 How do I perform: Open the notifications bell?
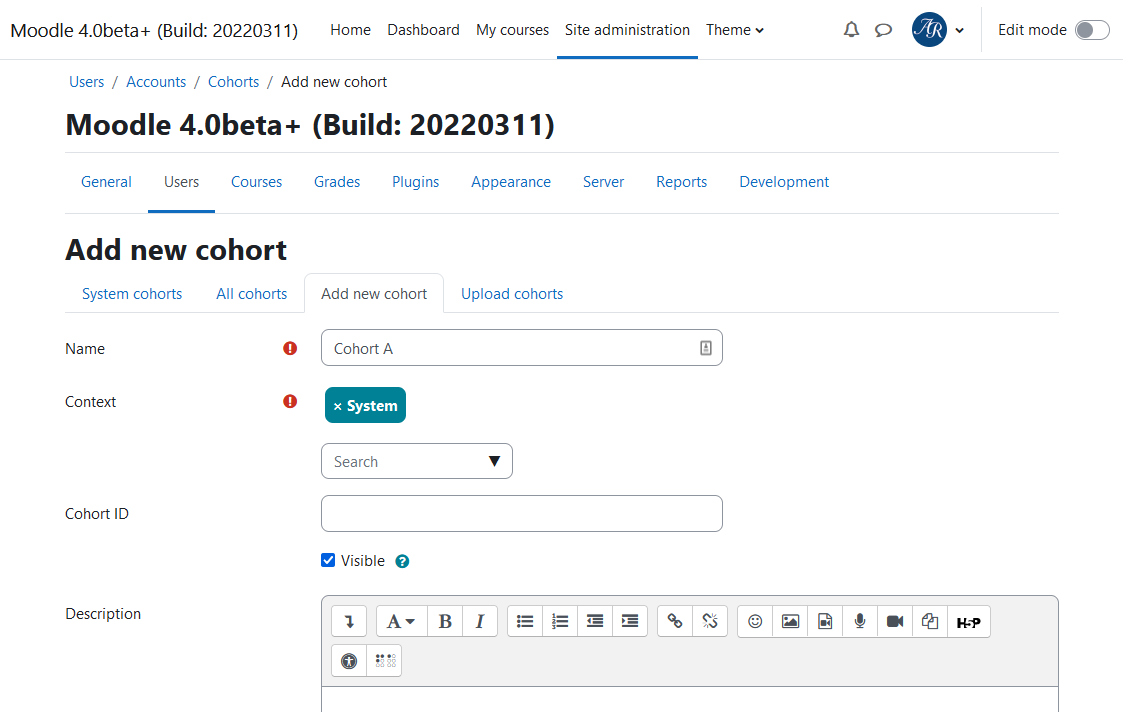851,30
